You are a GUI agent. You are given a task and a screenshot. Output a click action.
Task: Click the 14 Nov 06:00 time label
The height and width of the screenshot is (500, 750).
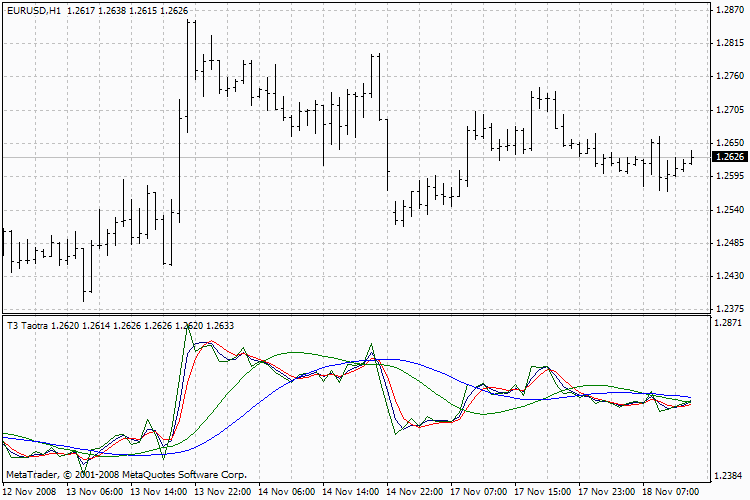click(x=287, y=492)
